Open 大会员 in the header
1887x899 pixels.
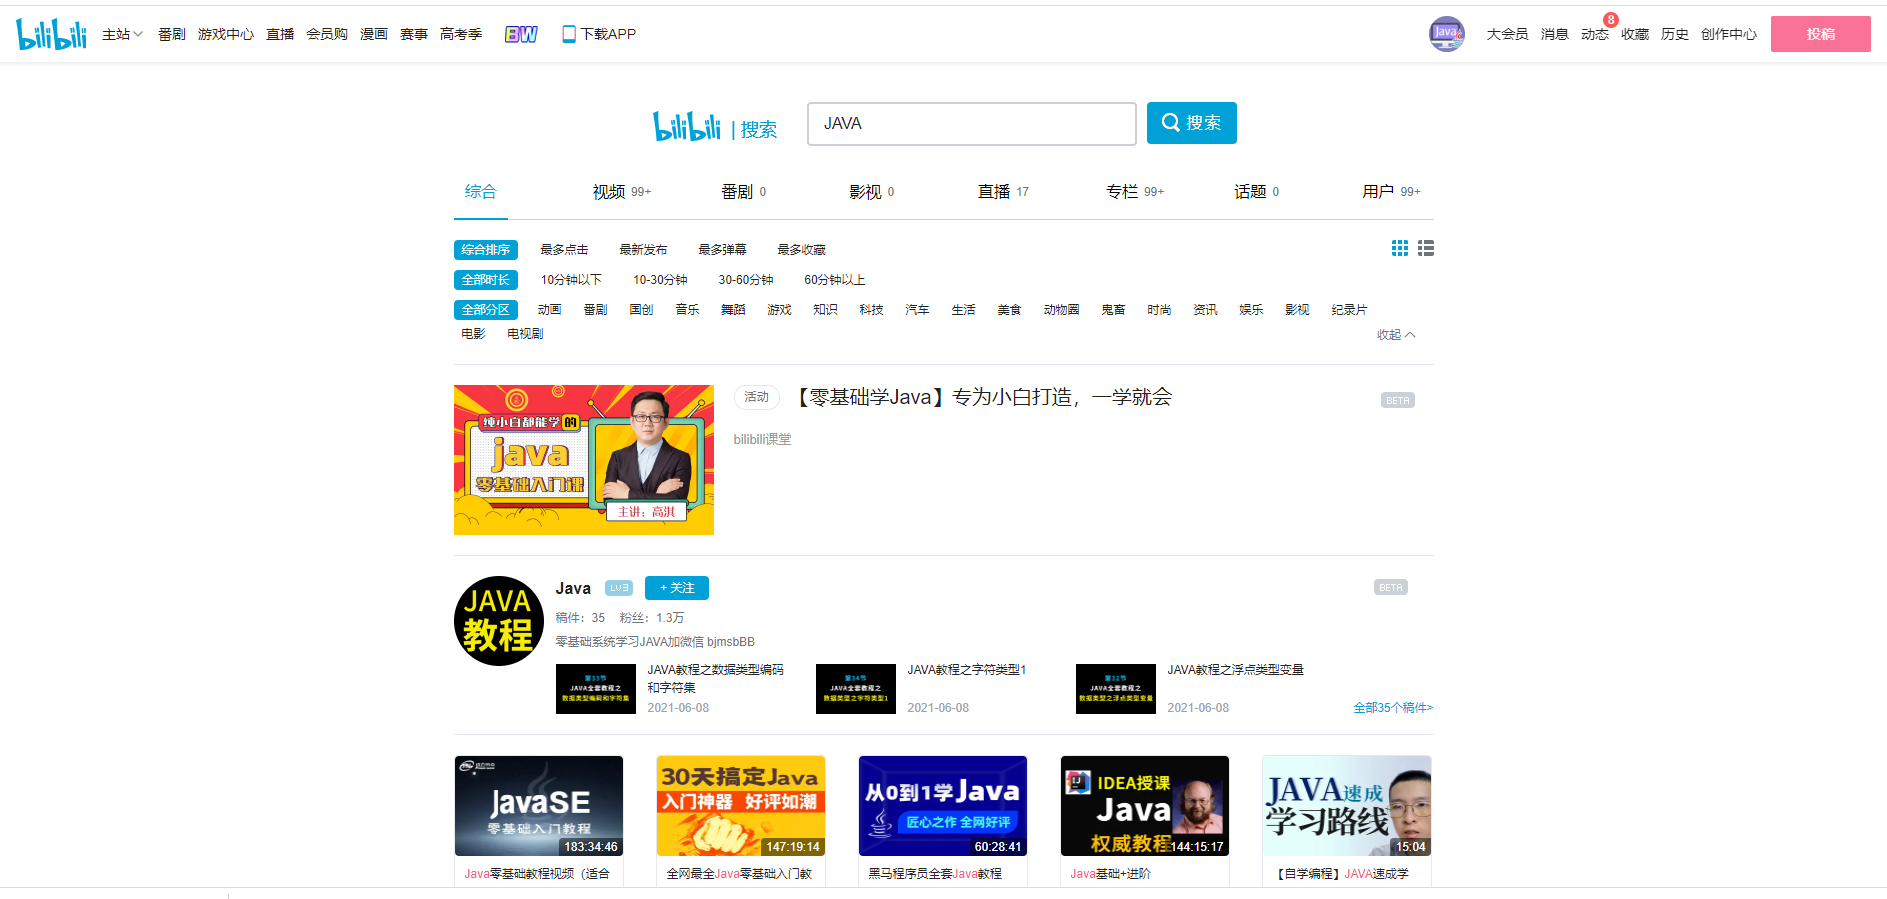pos(1507,34)
